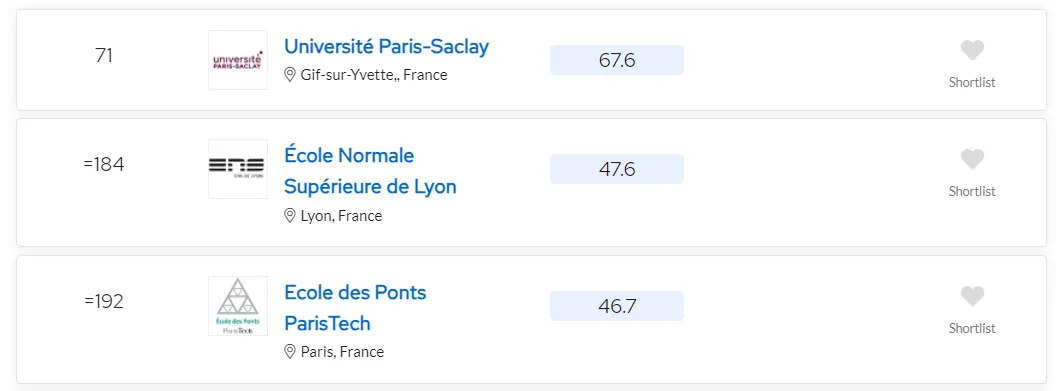This screenshot has height=391, width=1056.
Task: Click the rank number 71
Action: point(104,55)
